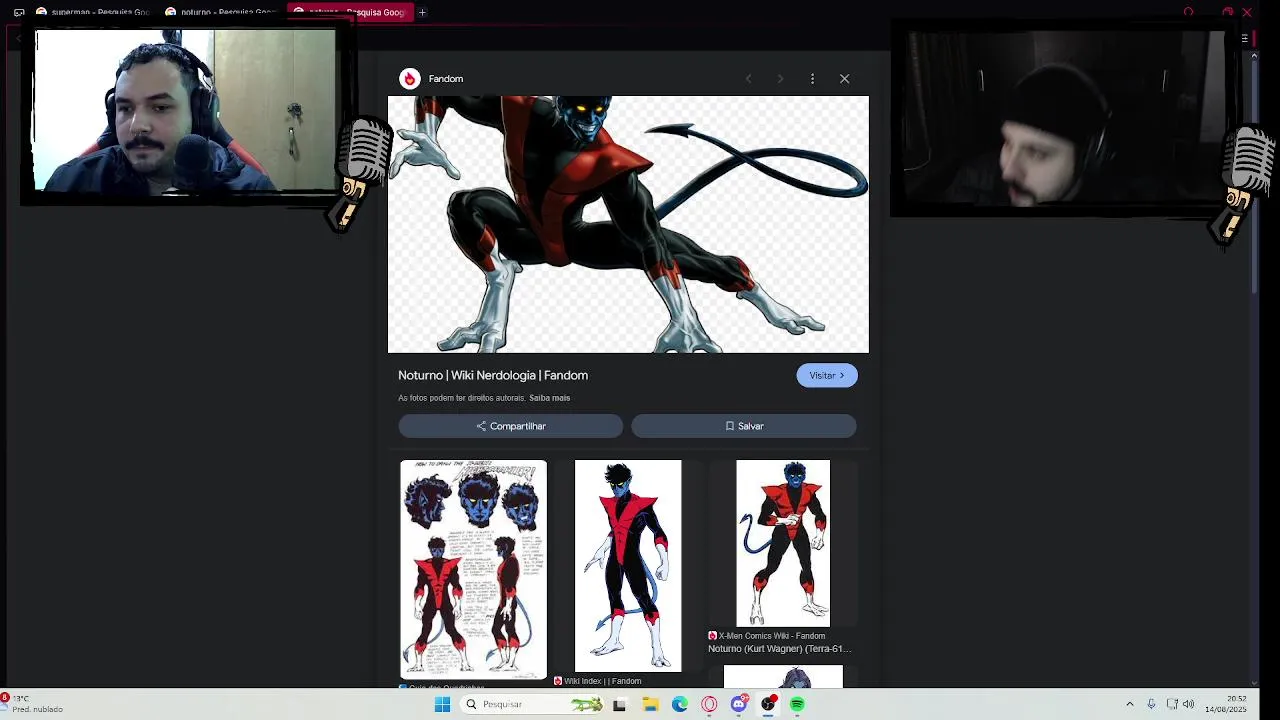Viewport: 1280px width, 720px height.
Task: Open the OBS Studio taskbar icon
Action: (768, 704)
